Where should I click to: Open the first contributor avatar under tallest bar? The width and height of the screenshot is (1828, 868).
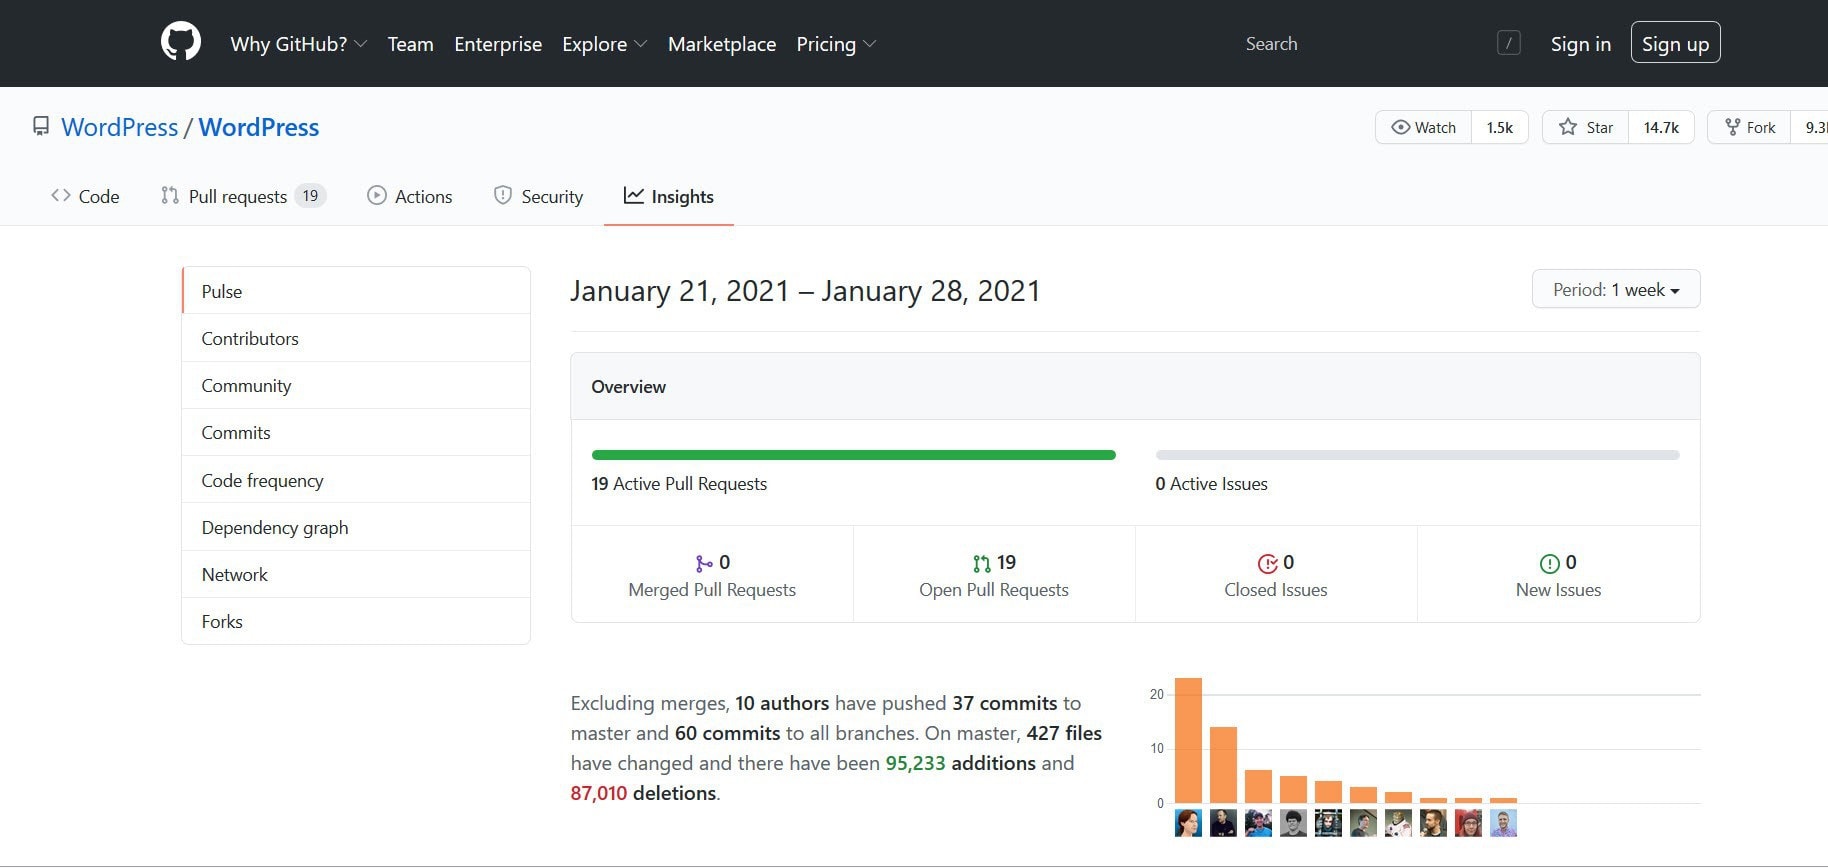click(x=1188, y=823)
